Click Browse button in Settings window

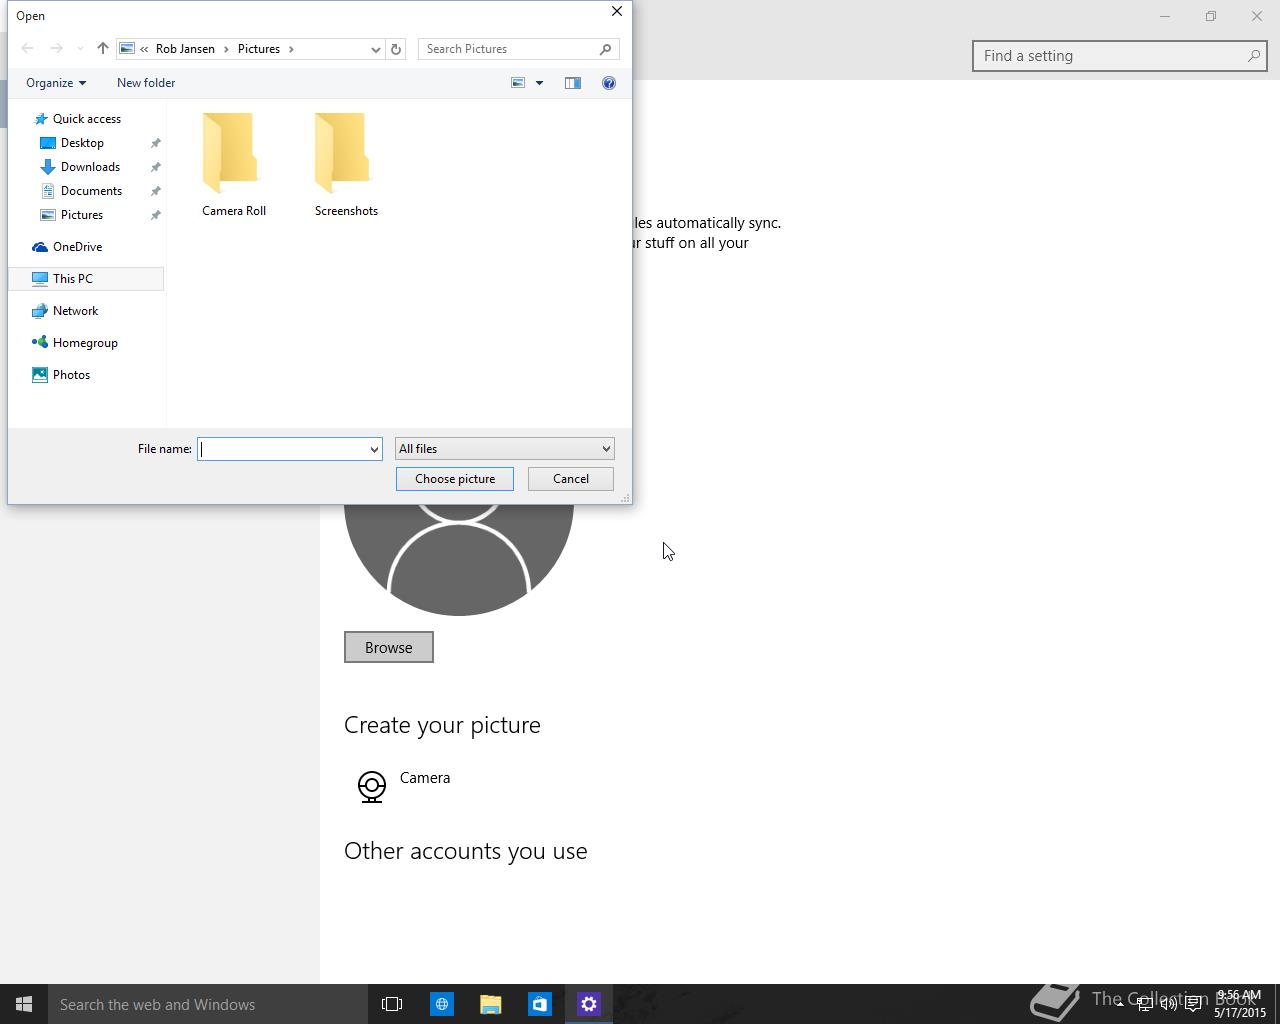(389, 647)
